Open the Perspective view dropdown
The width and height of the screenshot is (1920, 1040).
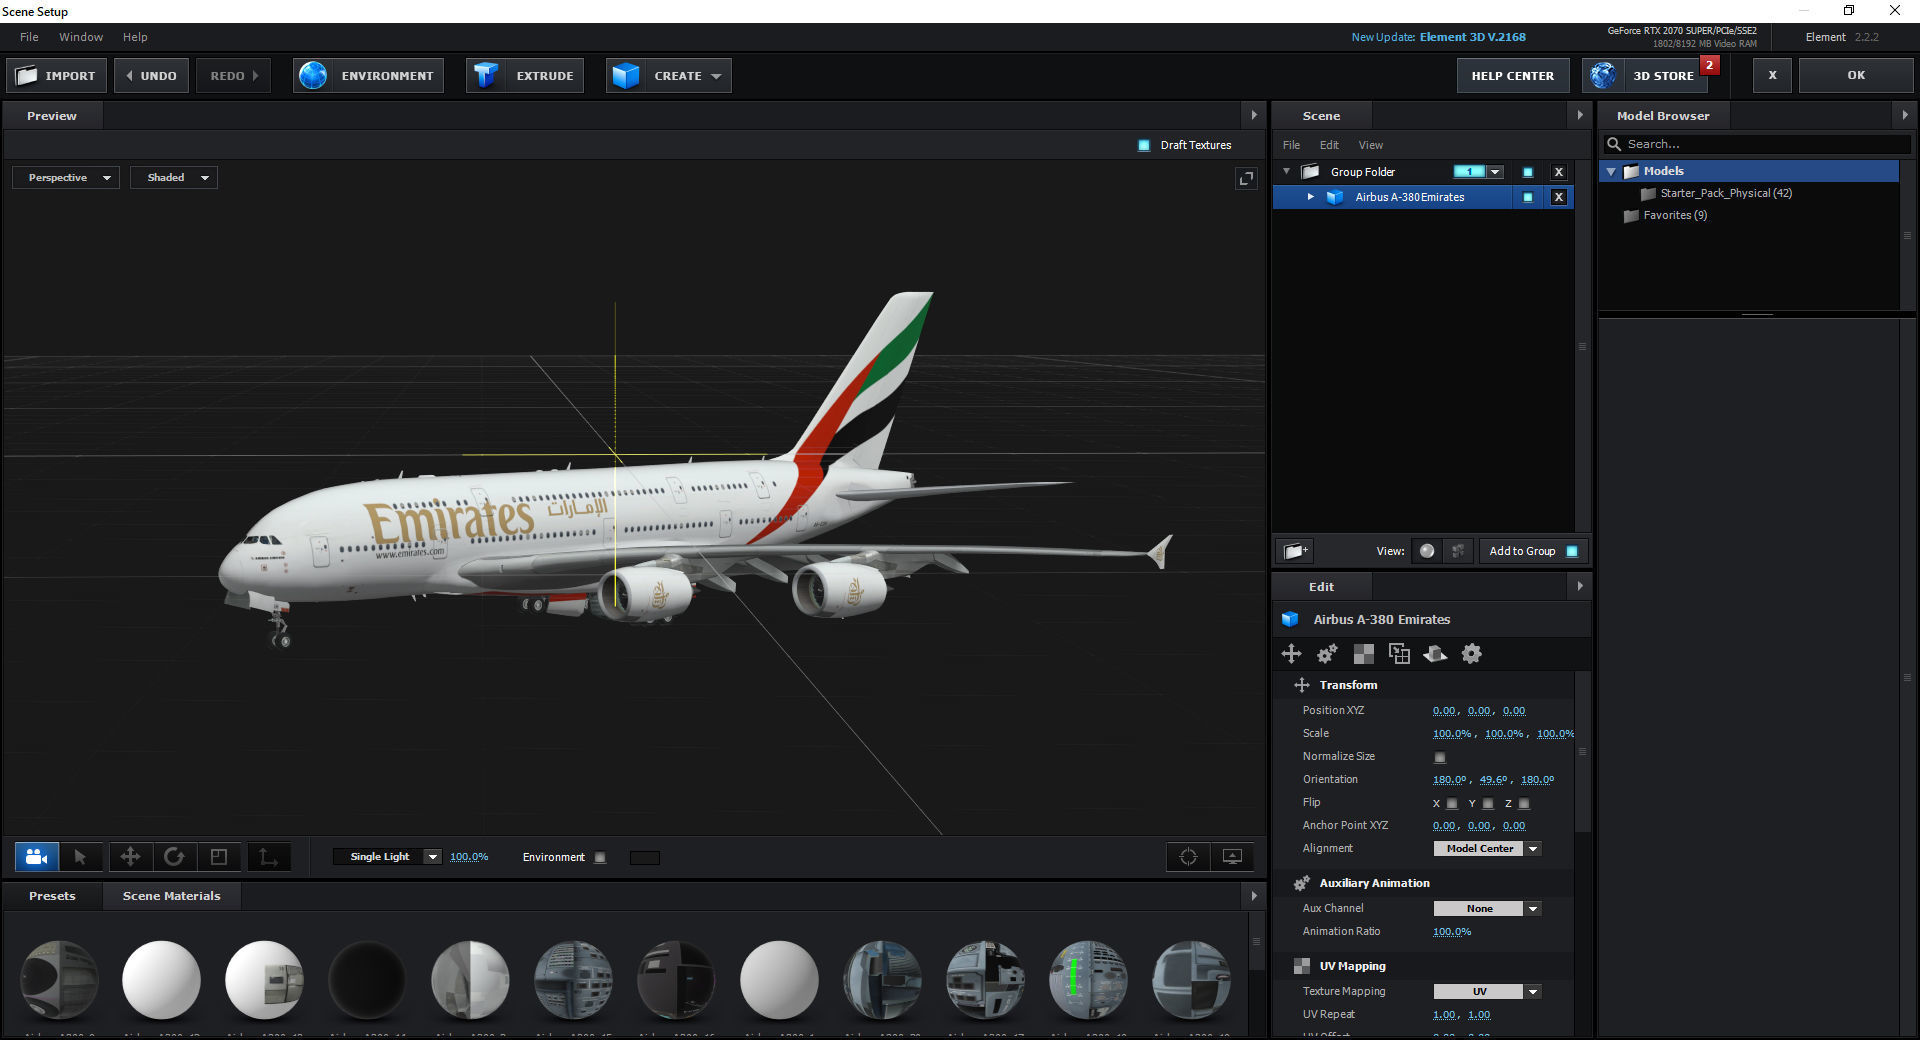(x=66, y=178)
